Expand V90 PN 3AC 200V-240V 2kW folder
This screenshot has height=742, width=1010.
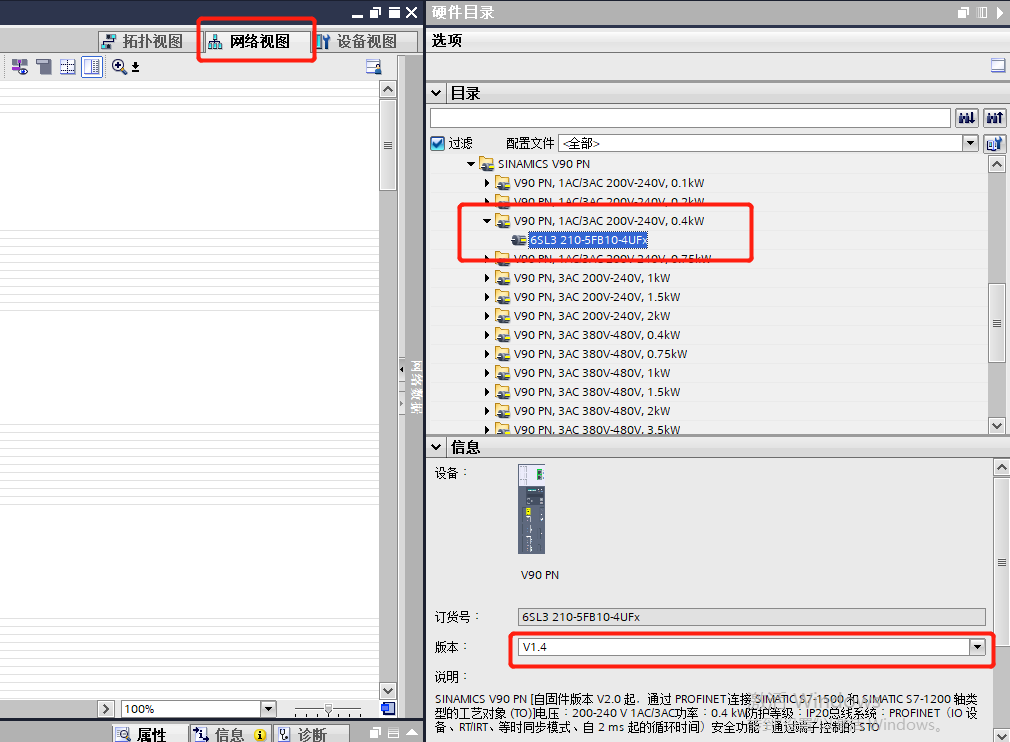click(487, 316)
